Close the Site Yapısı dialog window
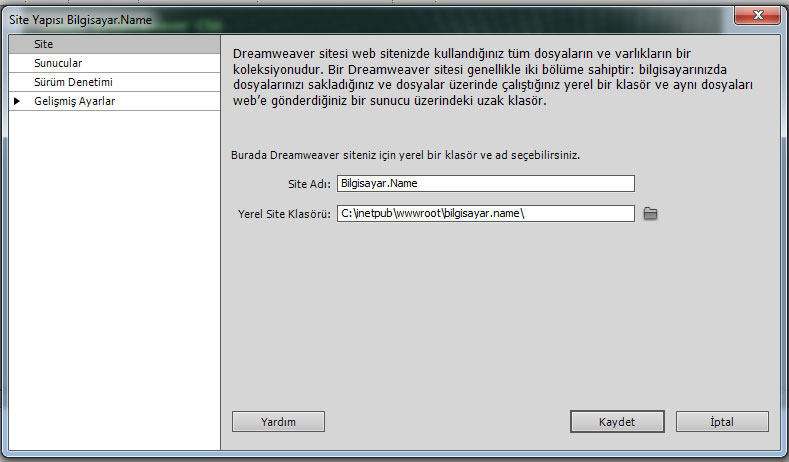 click(x=758, y=15)
